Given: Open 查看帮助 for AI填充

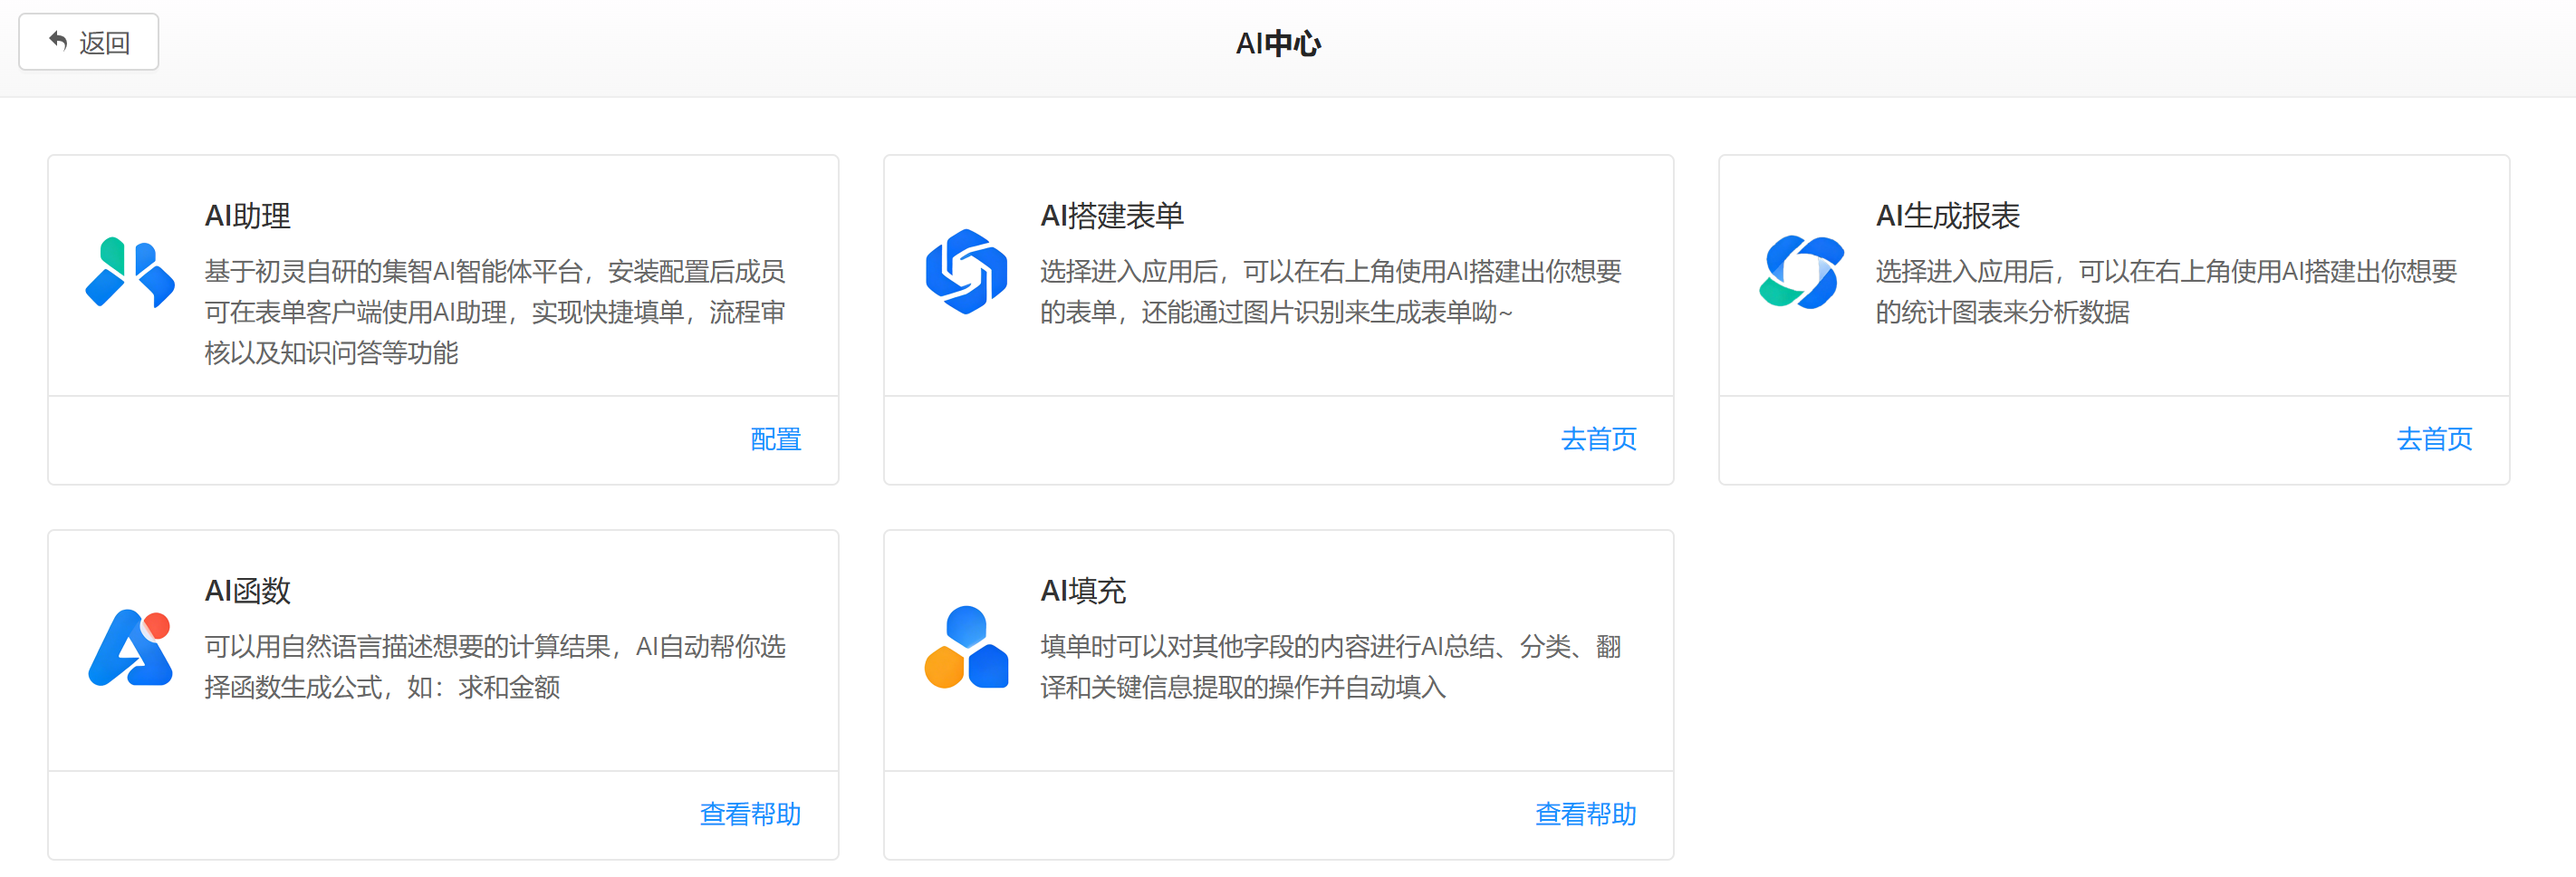Looking at the screenshot, I should pyautogui.click(x=1586, y=814).
